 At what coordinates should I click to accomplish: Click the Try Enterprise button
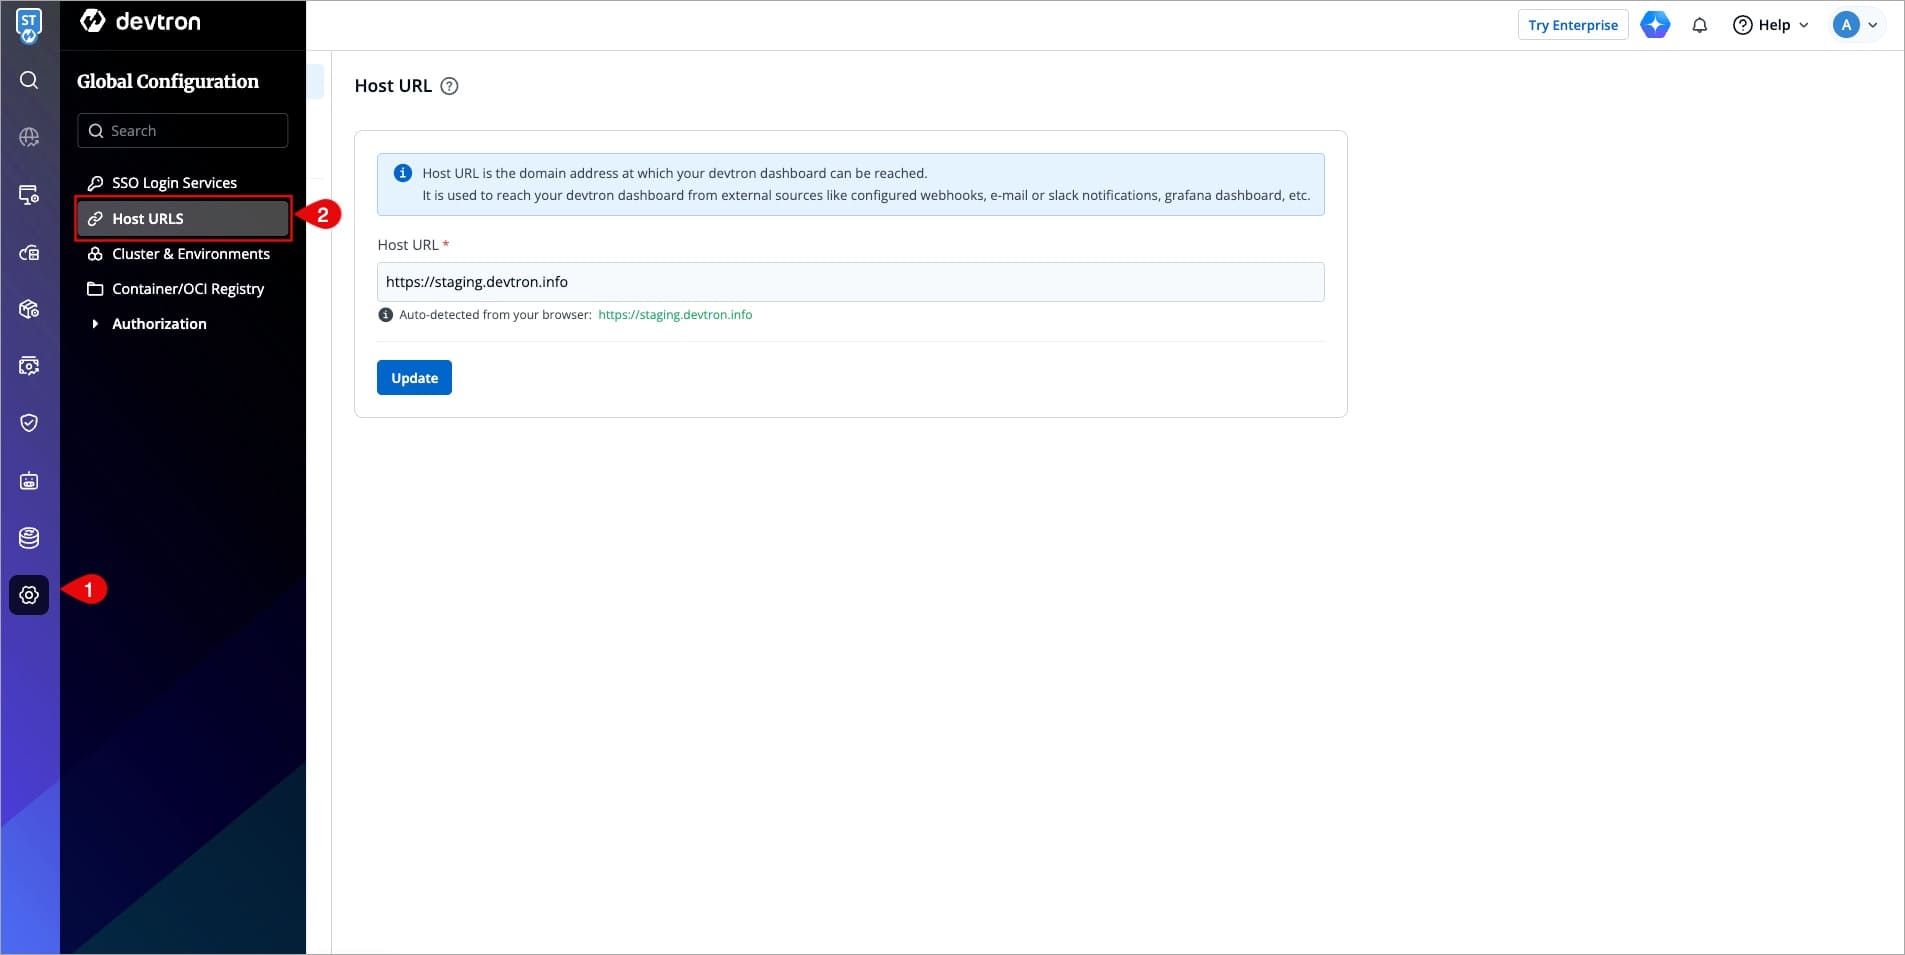click(1572, 25)
